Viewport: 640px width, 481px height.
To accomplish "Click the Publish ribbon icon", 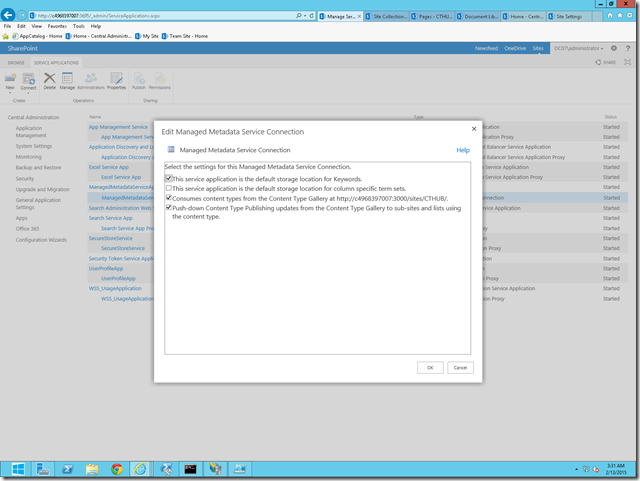I will pos(139,81).
